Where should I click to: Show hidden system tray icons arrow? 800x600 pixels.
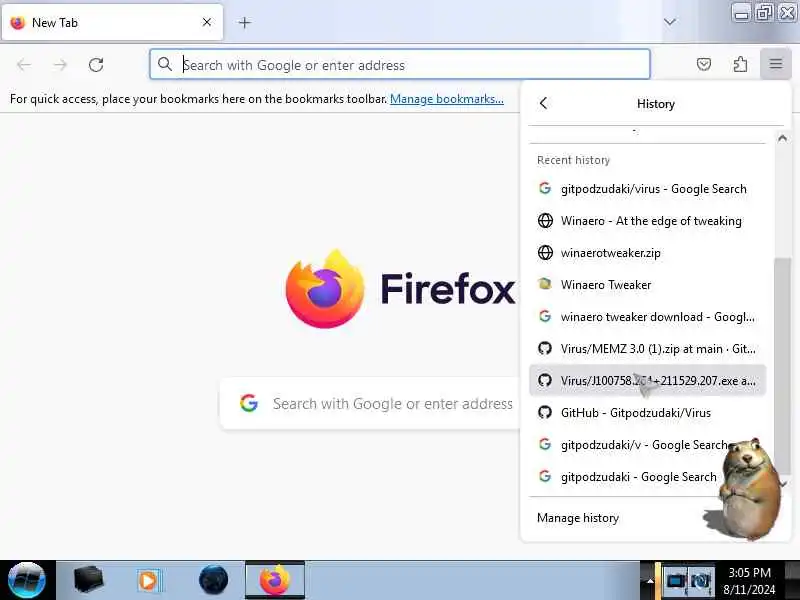pos(650,581)
